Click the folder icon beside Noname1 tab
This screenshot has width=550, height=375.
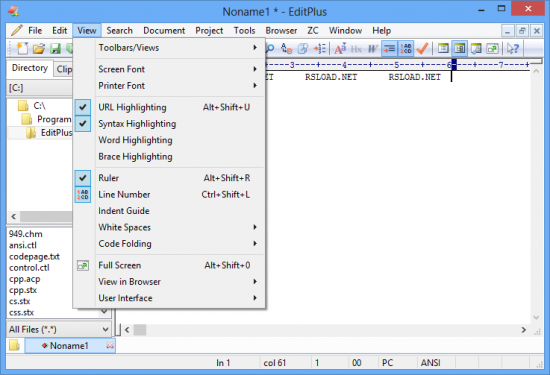click(x=14, y=345)
